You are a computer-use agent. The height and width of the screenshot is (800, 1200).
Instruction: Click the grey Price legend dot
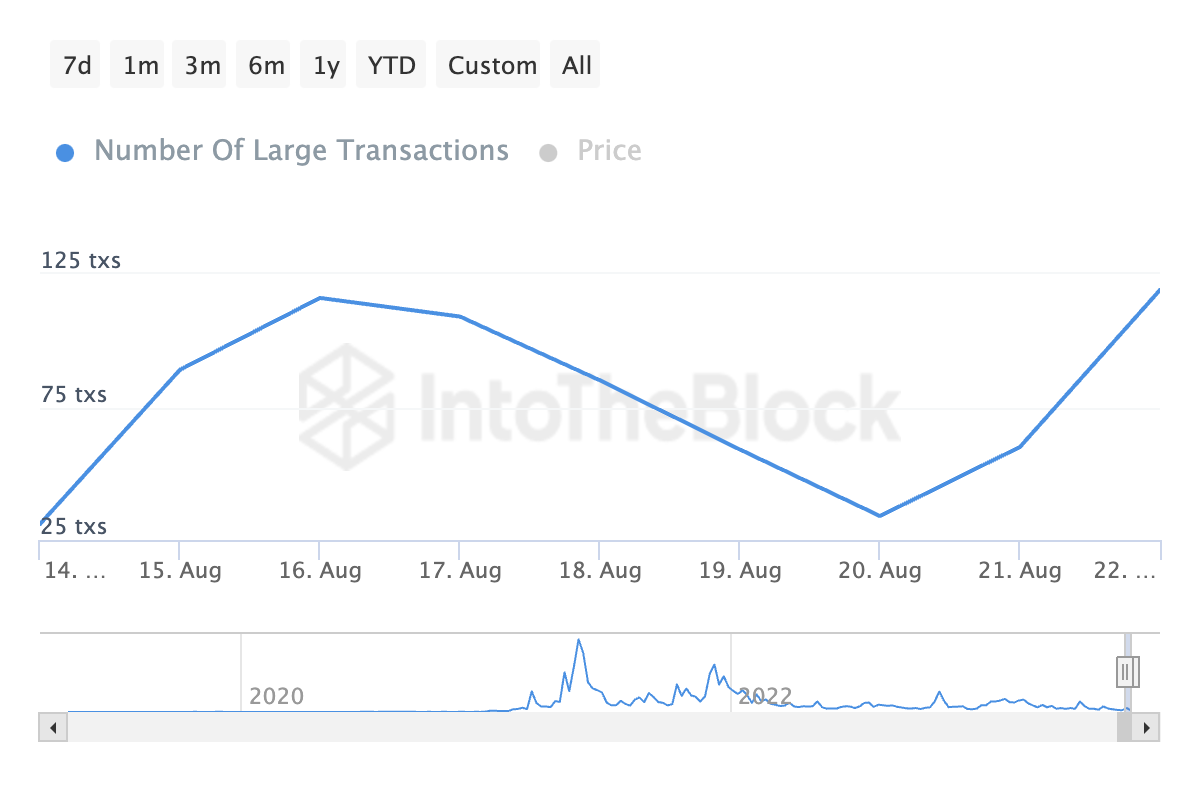547,153
